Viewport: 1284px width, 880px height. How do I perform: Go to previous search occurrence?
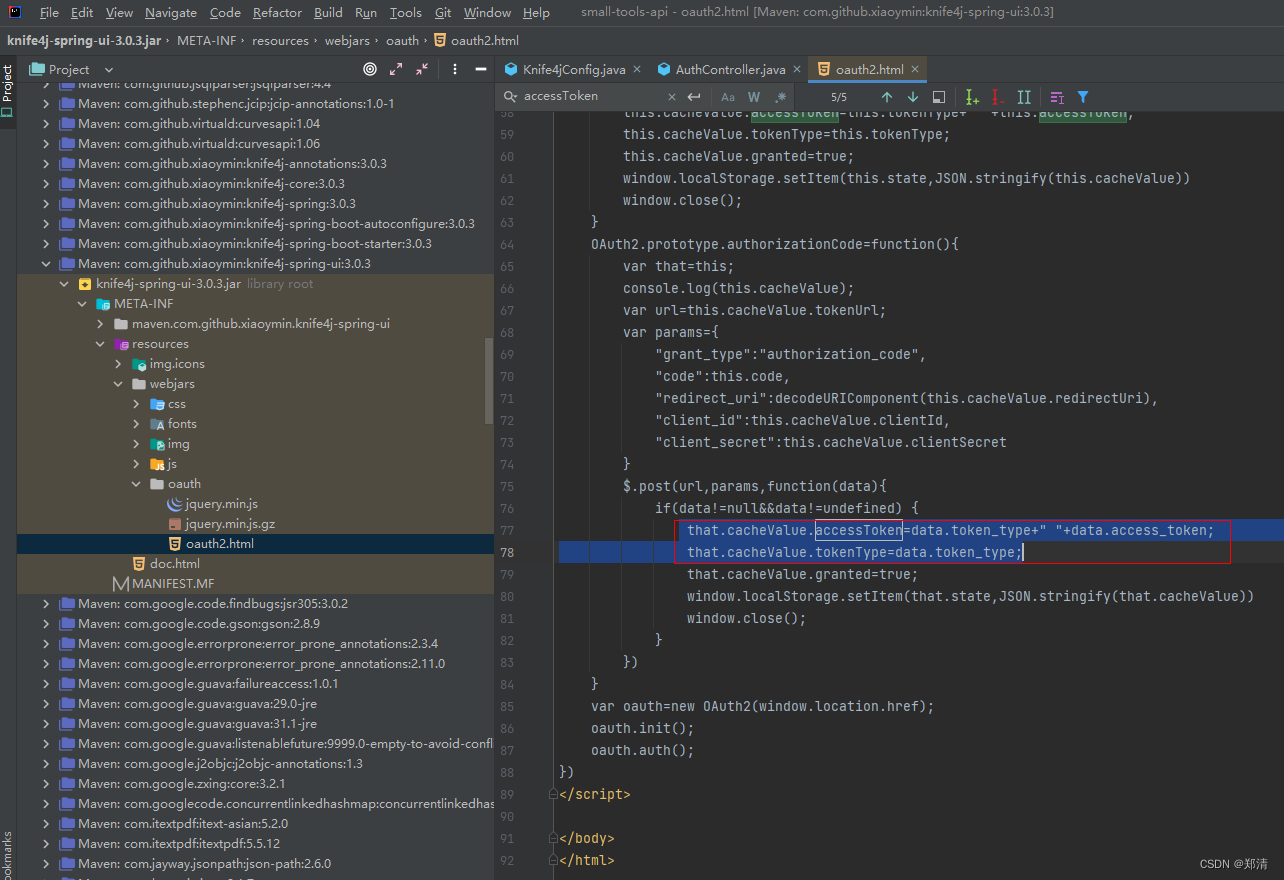click(x=887, y=97)
